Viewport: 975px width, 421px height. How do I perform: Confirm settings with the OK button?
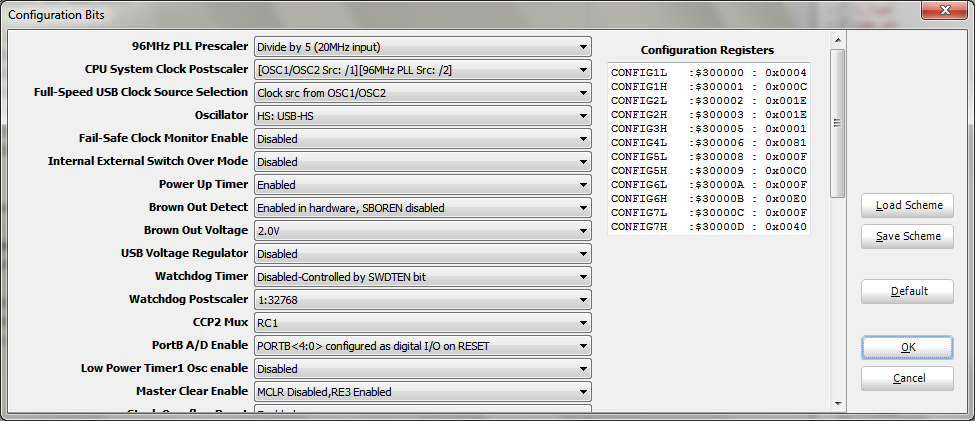tap(908, 347)
